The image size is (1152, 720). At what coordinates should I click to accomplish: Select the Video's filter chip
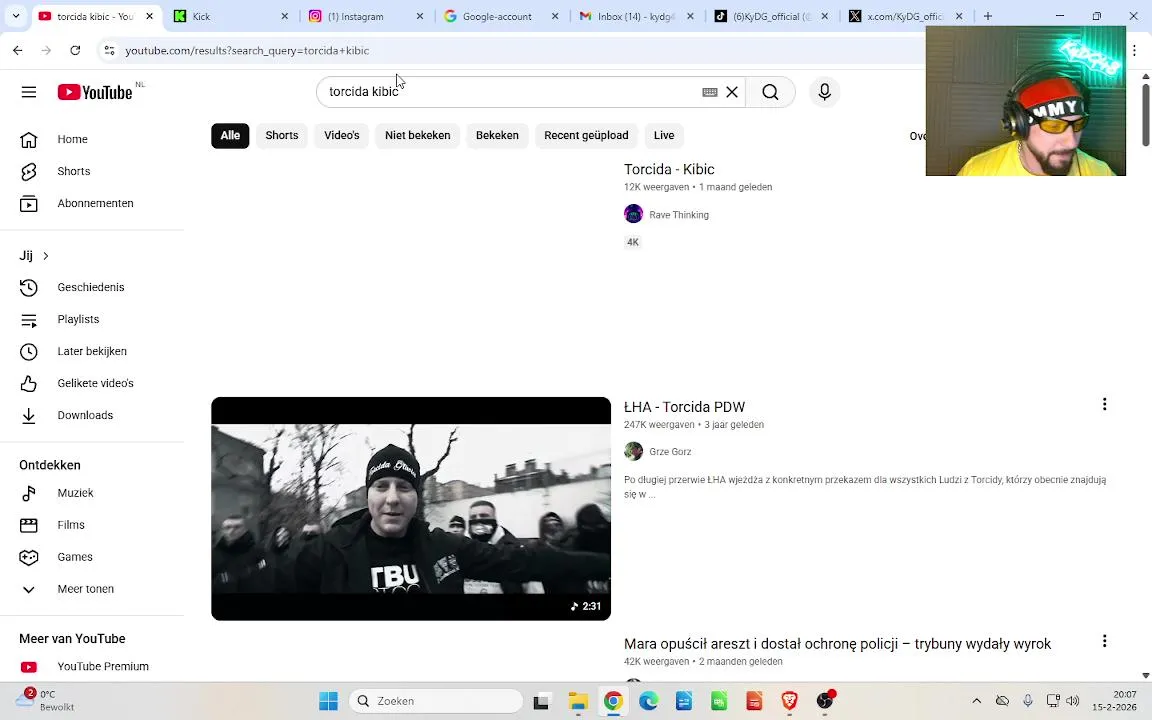tap(342, 135)
